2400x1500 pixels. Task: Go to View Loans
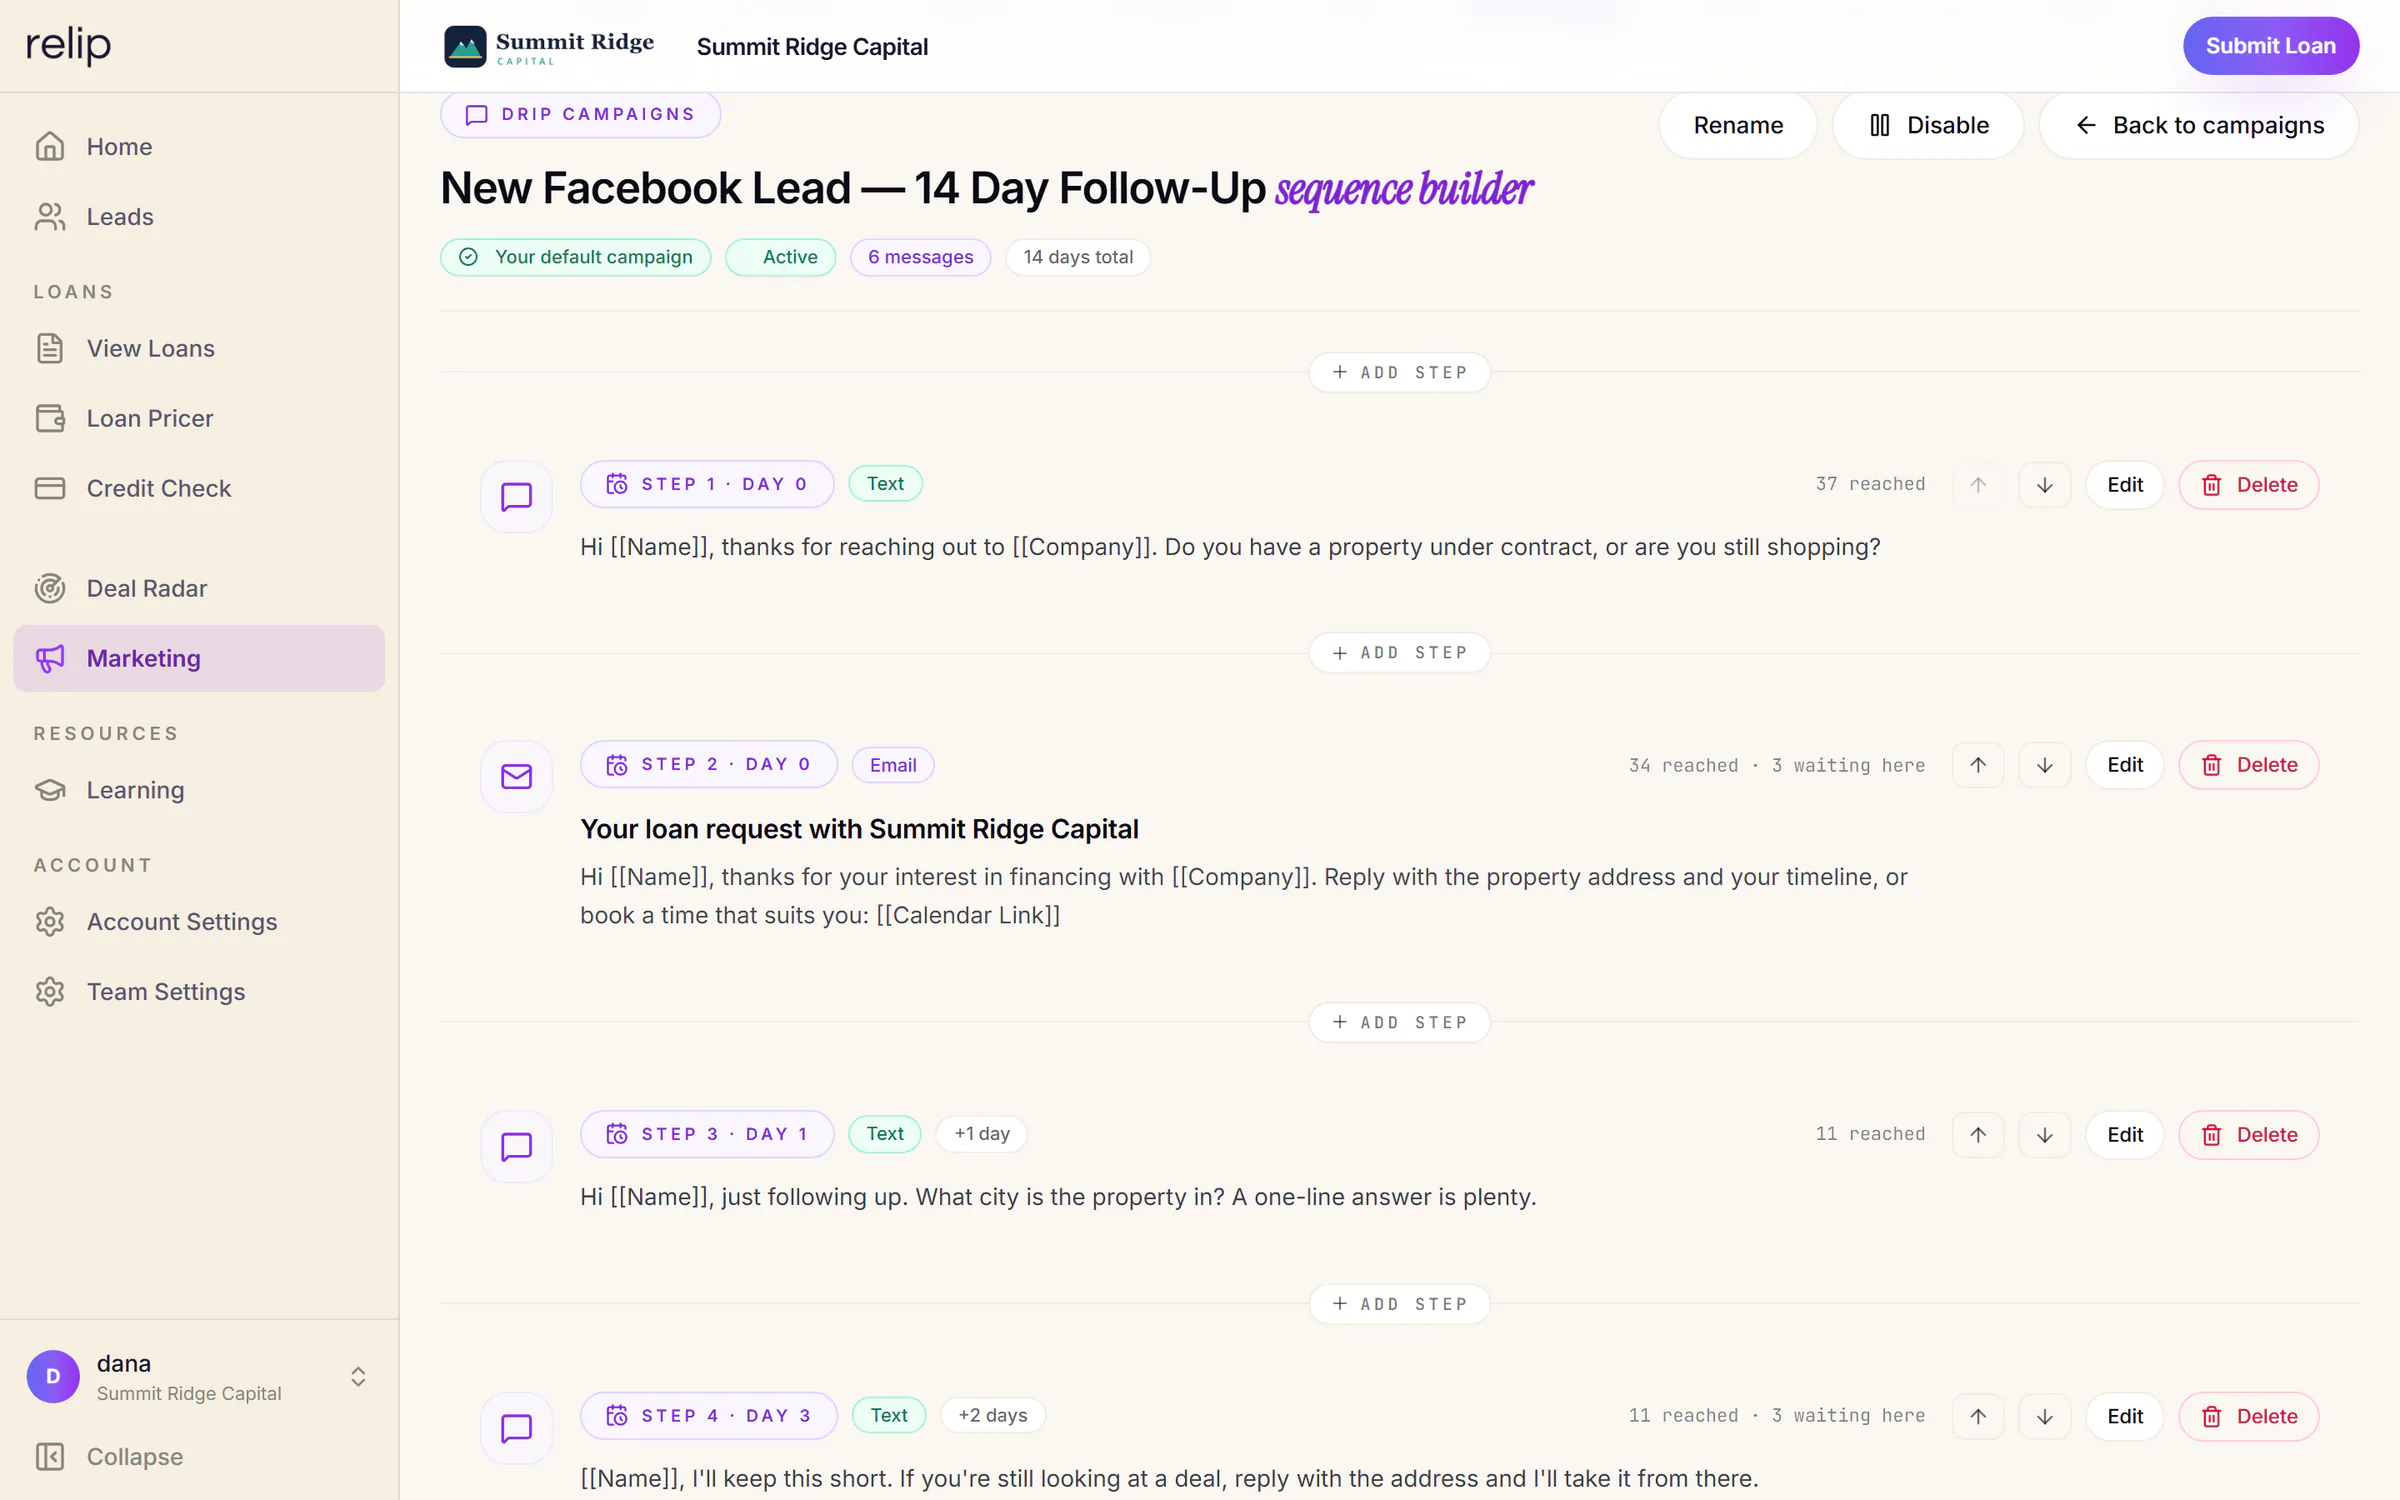[199, 348]
